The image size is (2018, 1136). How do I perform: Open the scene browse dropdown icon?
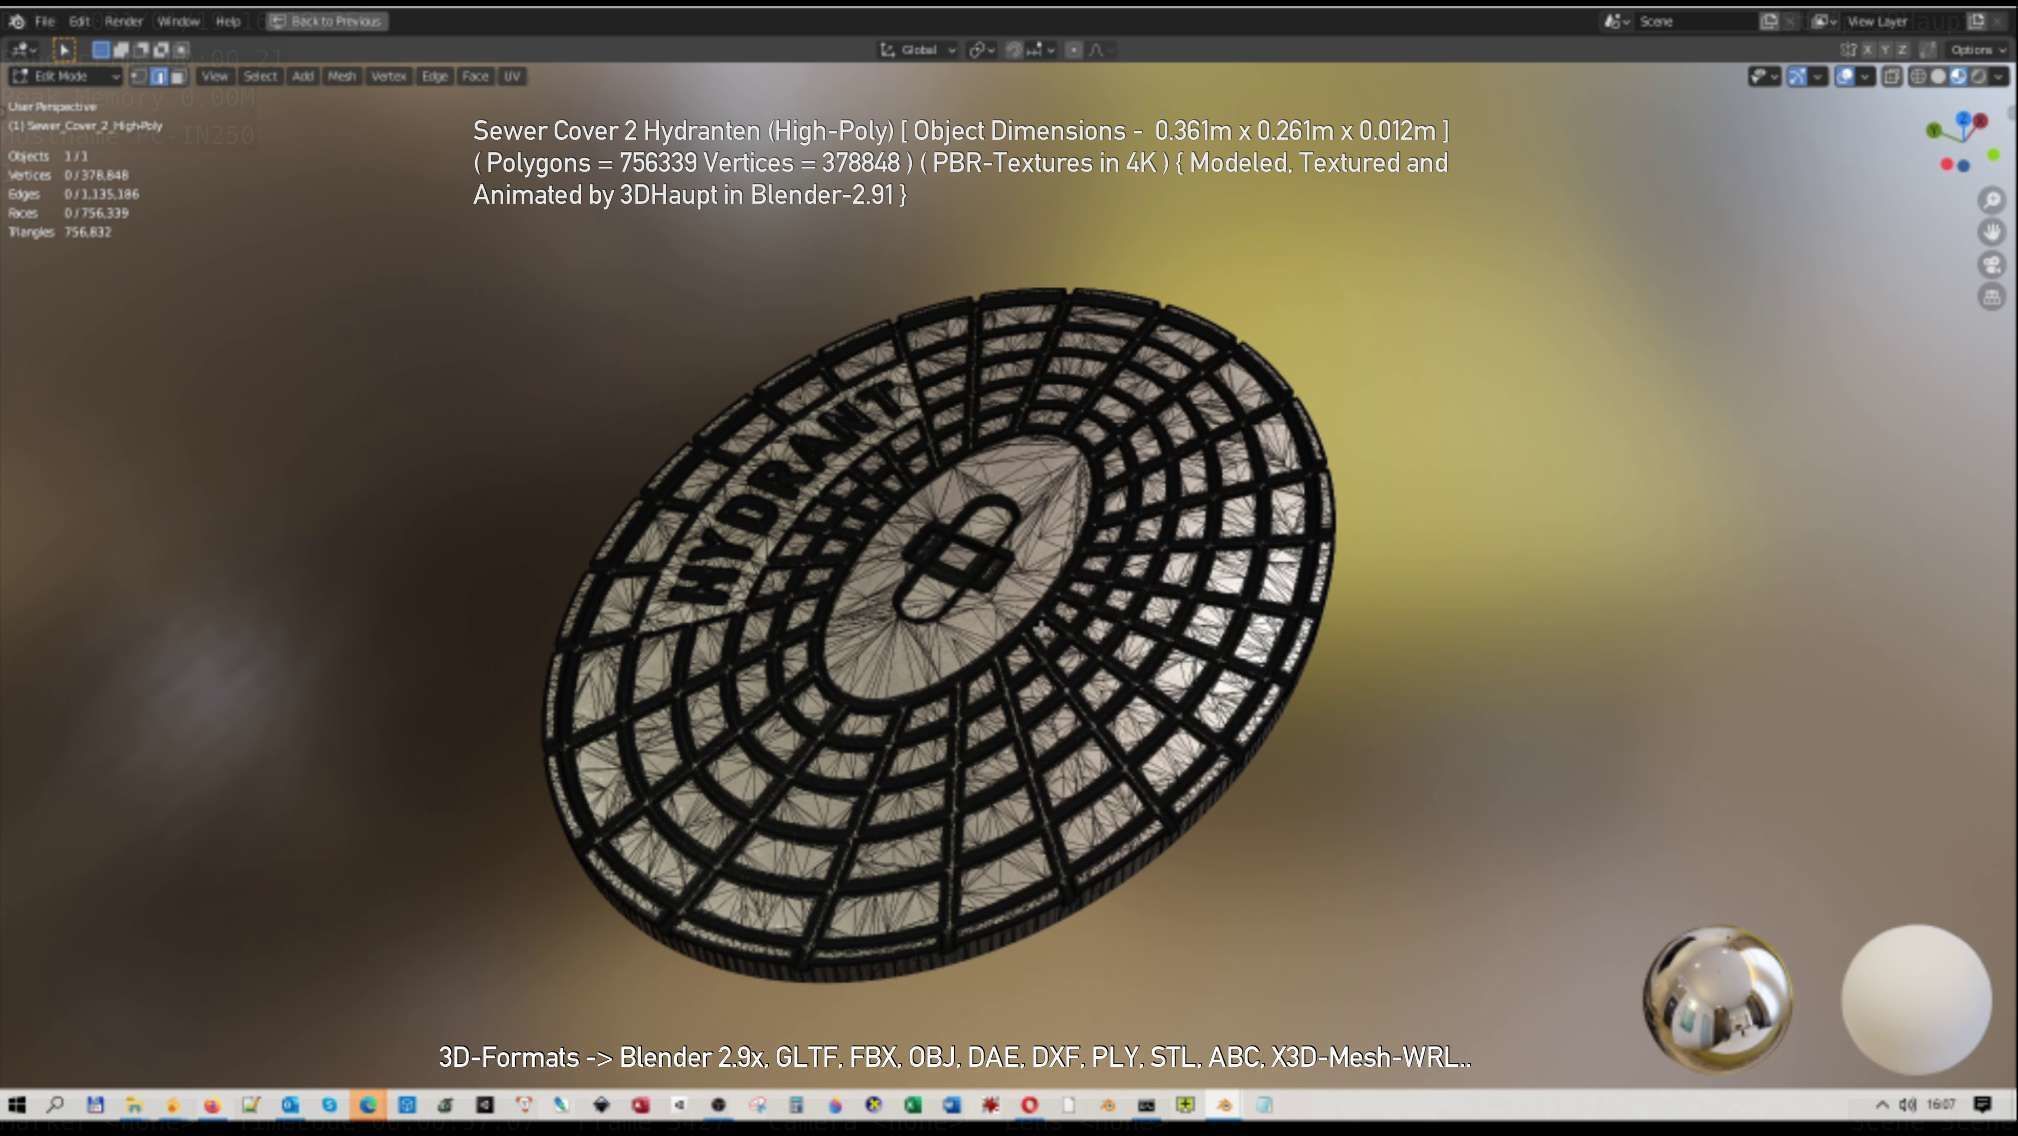[x=1617, y=21]
